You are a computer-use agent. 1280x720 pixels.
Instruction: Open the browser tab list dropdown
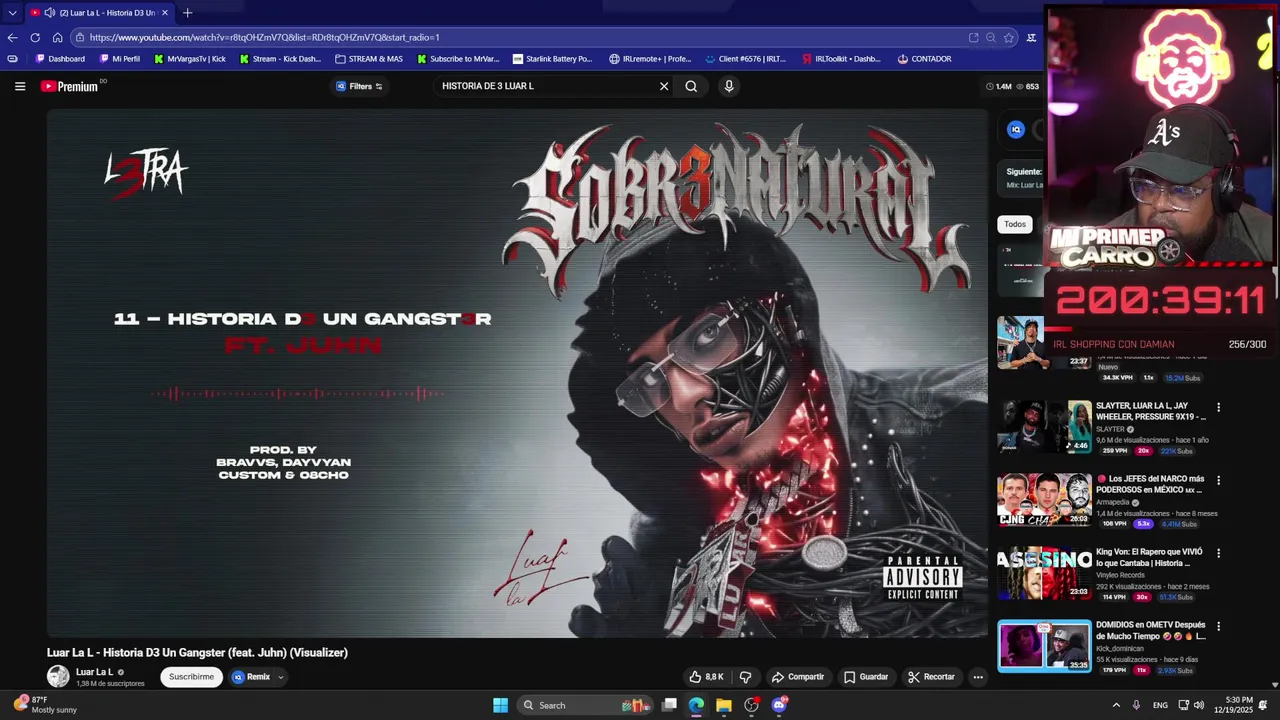coord(12,13)
